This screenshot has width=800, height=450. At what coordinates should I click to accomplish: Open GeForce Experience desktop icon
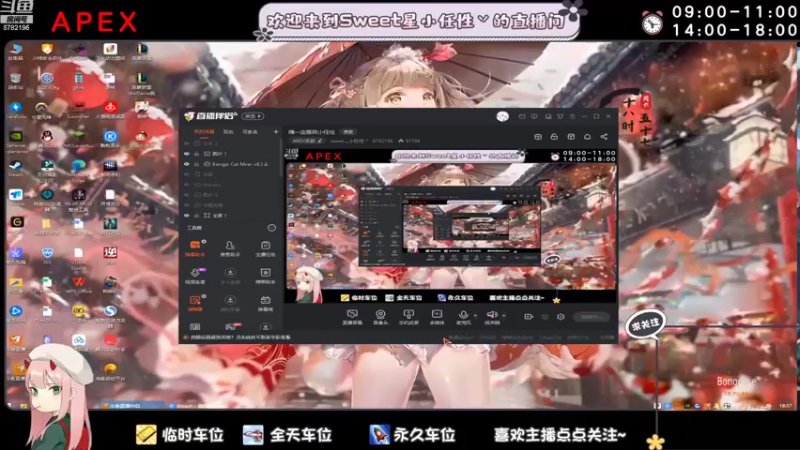(16, 139)
